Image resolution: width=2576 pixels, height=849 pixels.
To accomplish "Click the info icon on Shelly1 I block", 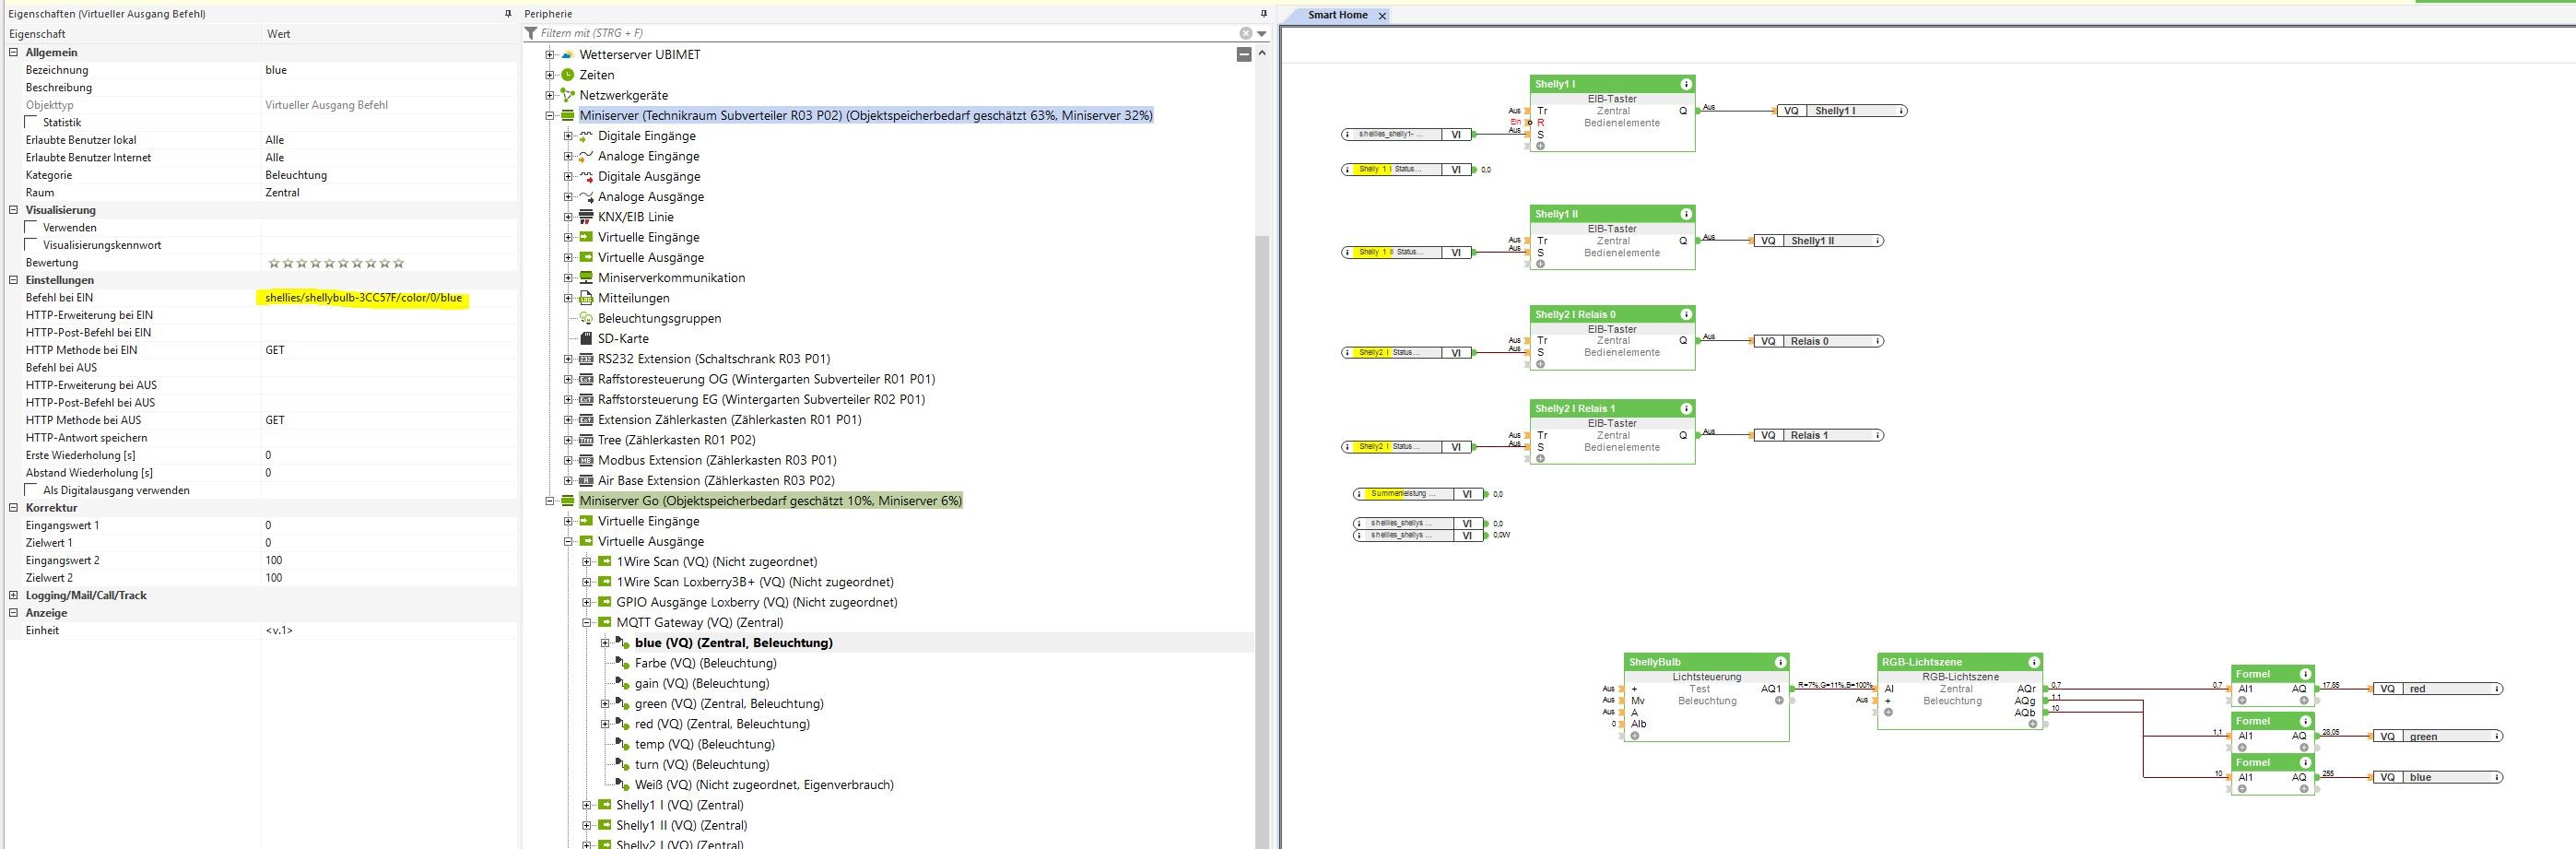I will tap(1686, 84).
